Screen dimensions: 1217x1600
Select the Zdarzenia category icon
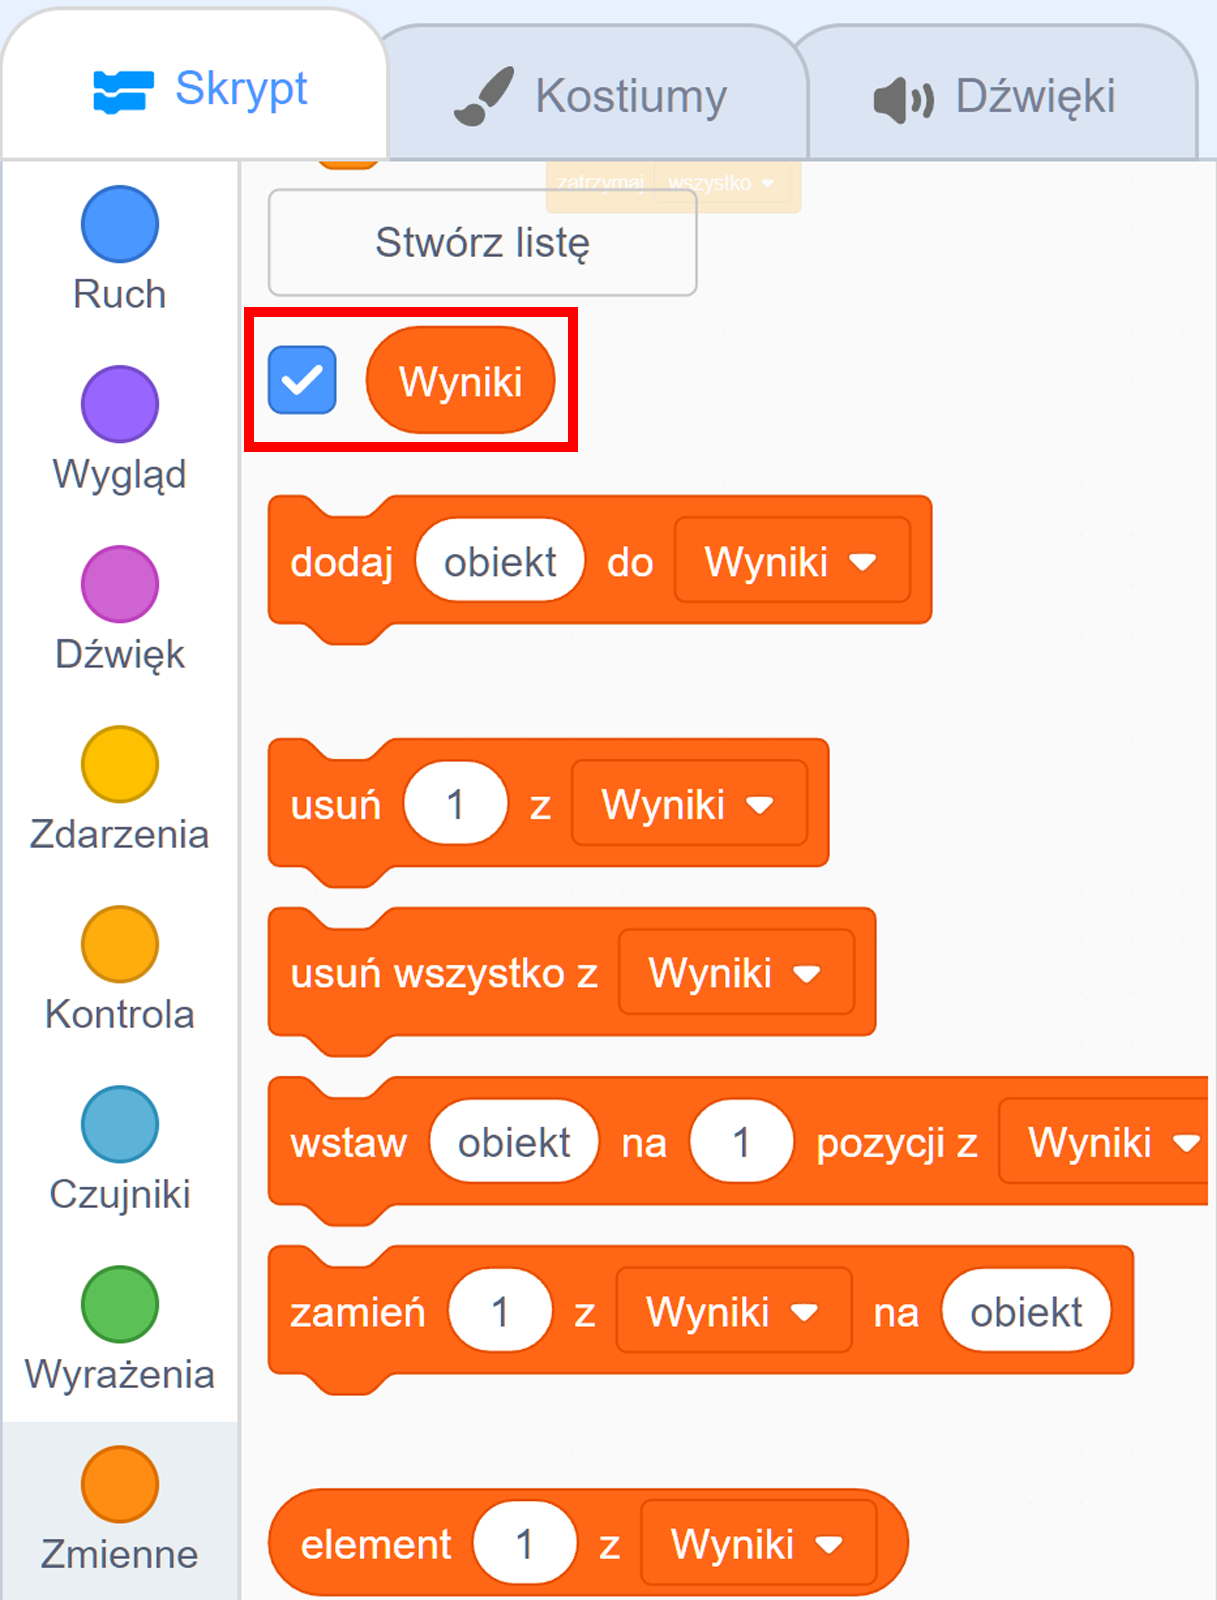(x=119, y=764)
